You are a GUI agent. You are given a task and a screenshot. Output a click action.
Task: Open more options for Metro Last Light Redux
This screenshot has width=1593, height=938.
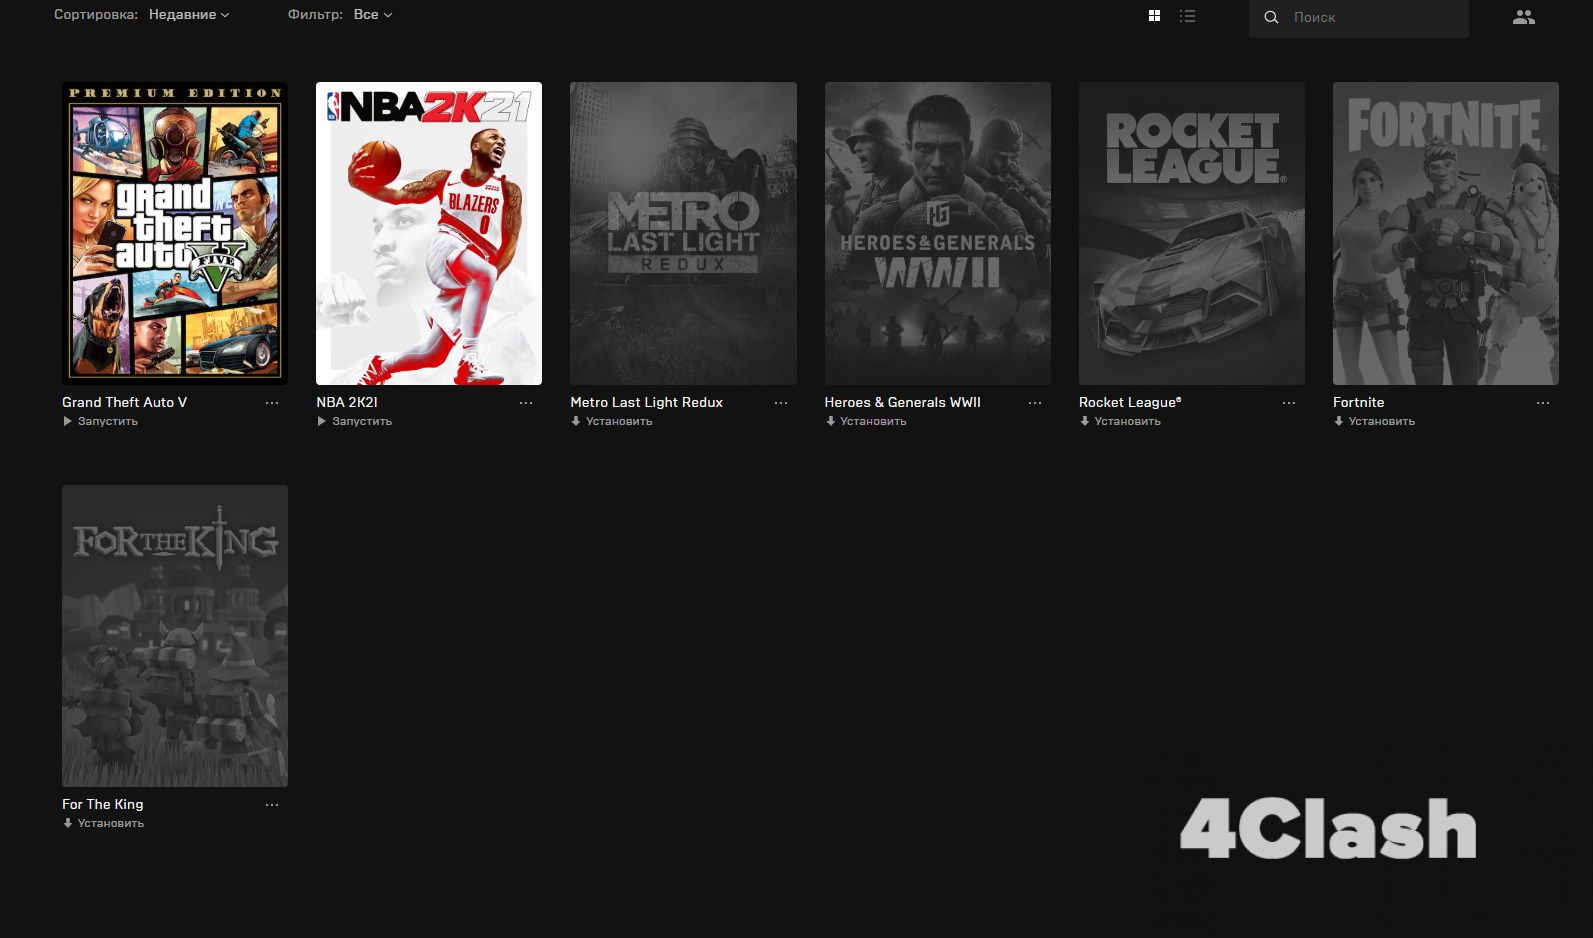(781, 403)
